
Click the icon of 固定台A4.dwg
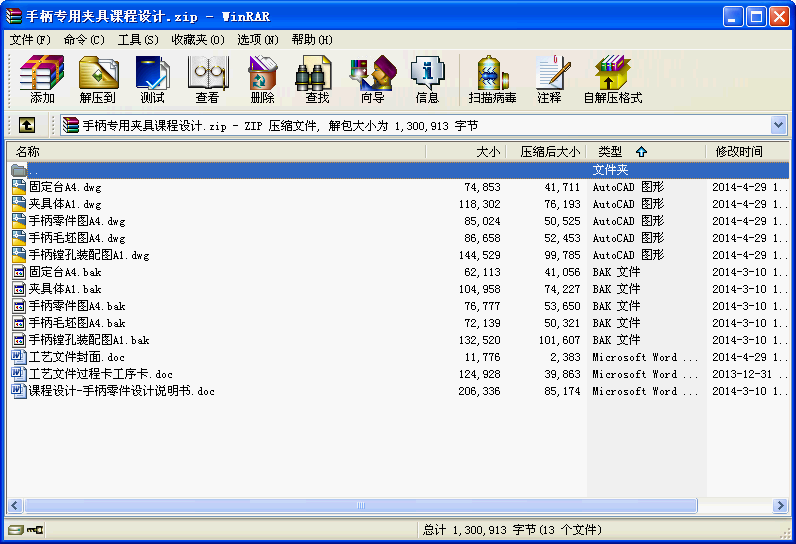[19, 187]
